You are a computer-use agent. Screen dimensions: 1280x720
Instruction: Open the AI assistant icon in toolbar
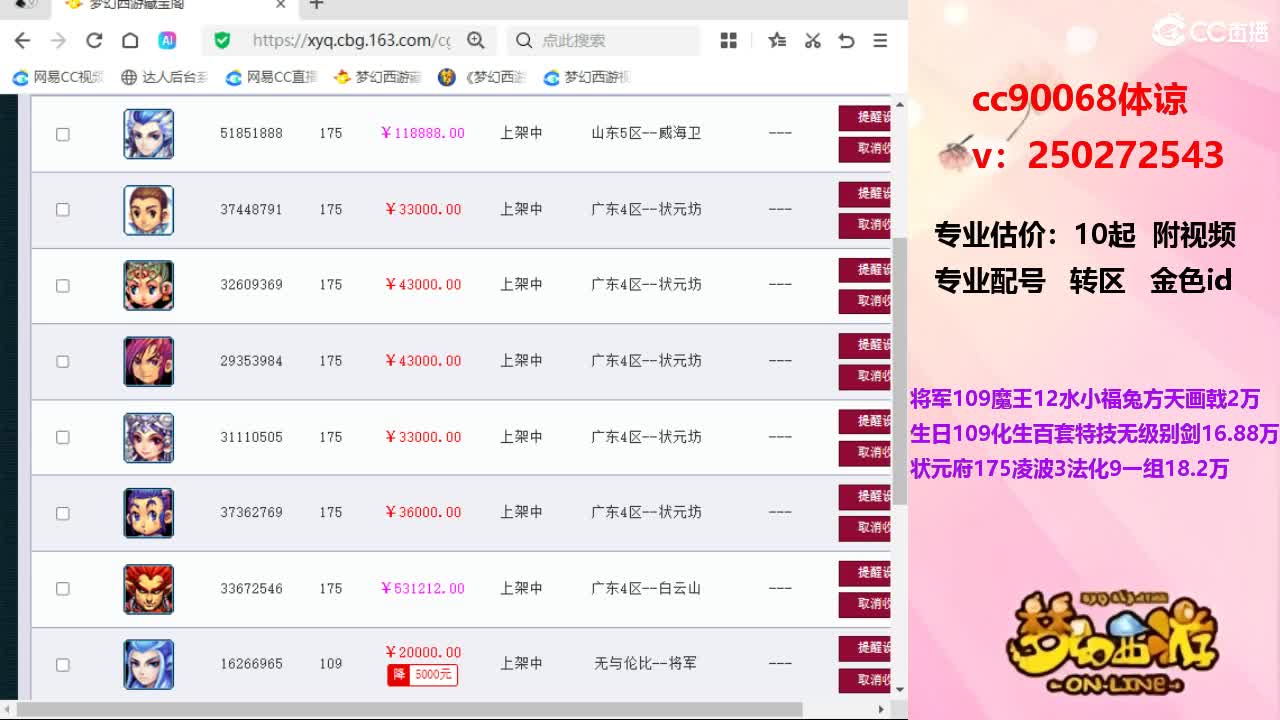coord(167,40)
